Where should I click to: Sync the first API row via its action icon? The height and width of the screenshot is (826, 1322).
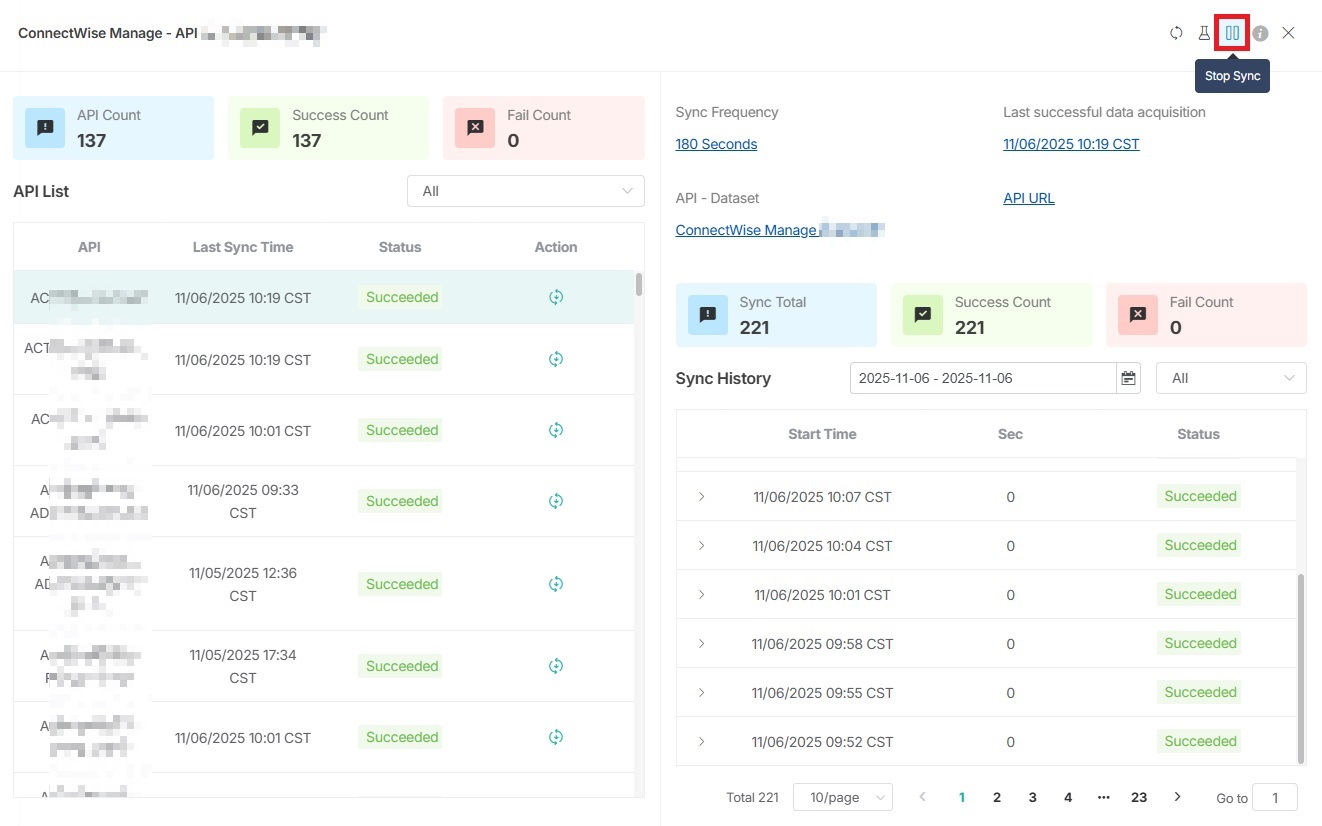coord(556,297)
